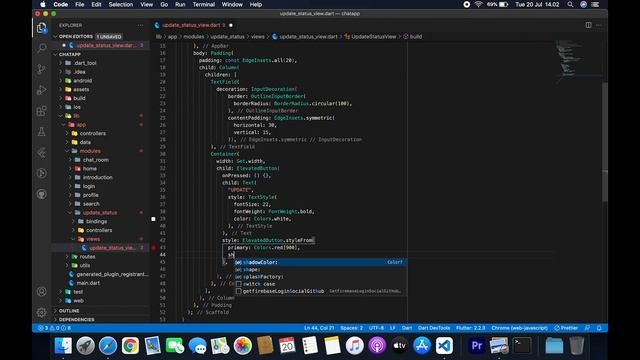Click the editor vertical scrollbar
640x360 pixels.
(605, 142)
